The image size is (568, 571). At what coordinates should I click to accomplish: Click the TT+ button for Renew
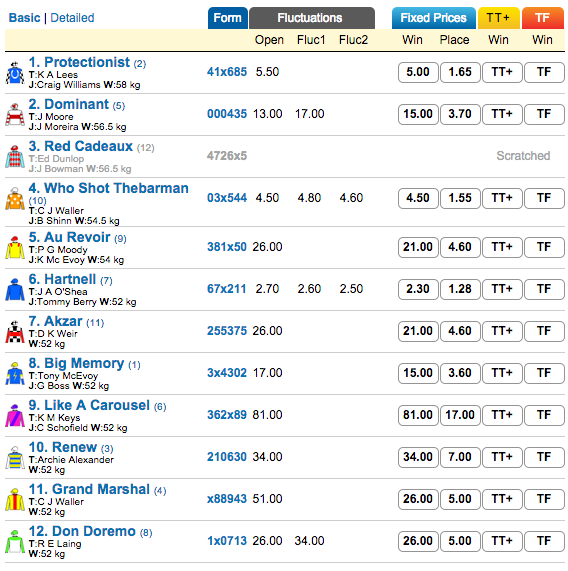click(x=502, y=457)
